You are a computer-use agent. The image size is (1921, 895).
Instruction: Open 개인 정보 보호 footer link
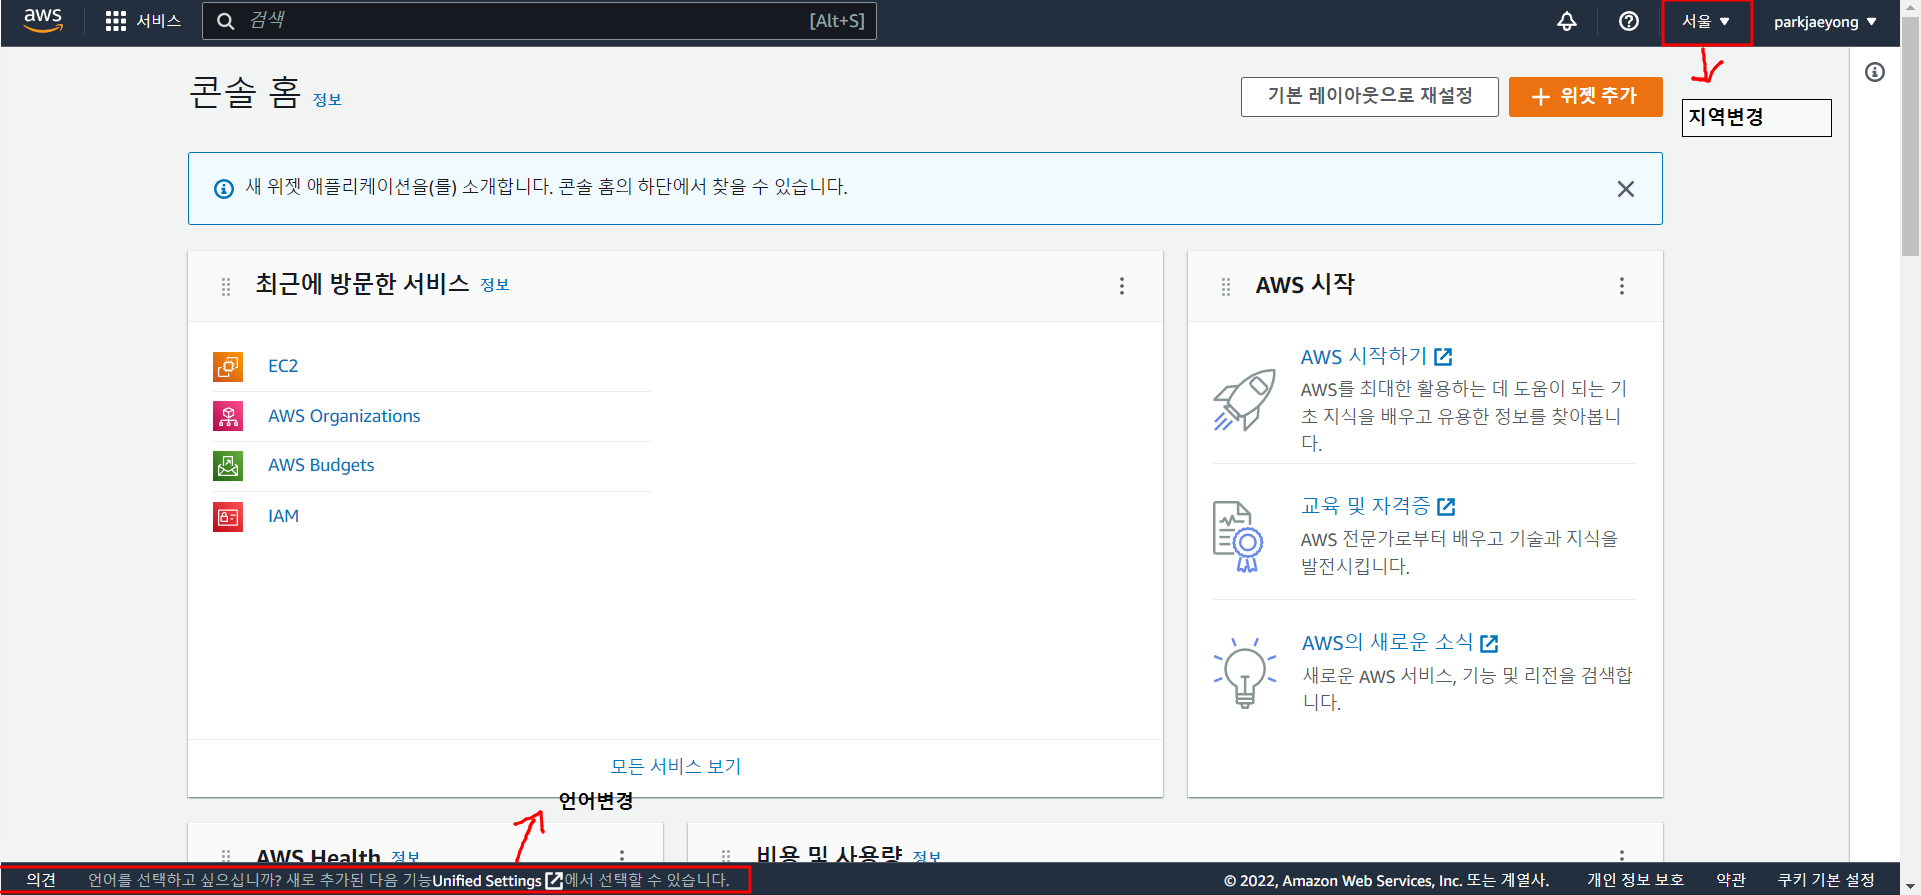[x=1635, y=880]
